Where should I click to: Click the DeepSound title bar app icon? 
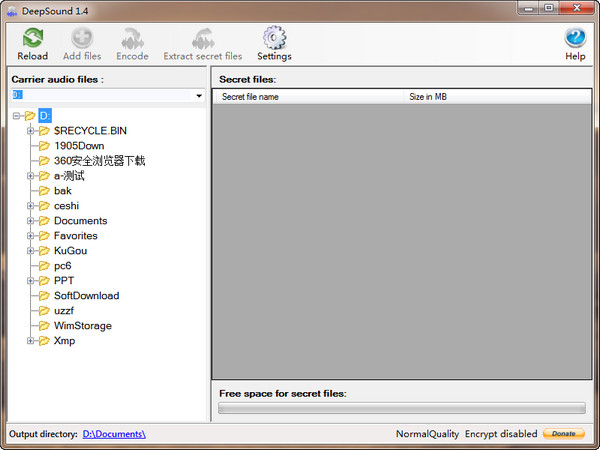click(12, 11)
